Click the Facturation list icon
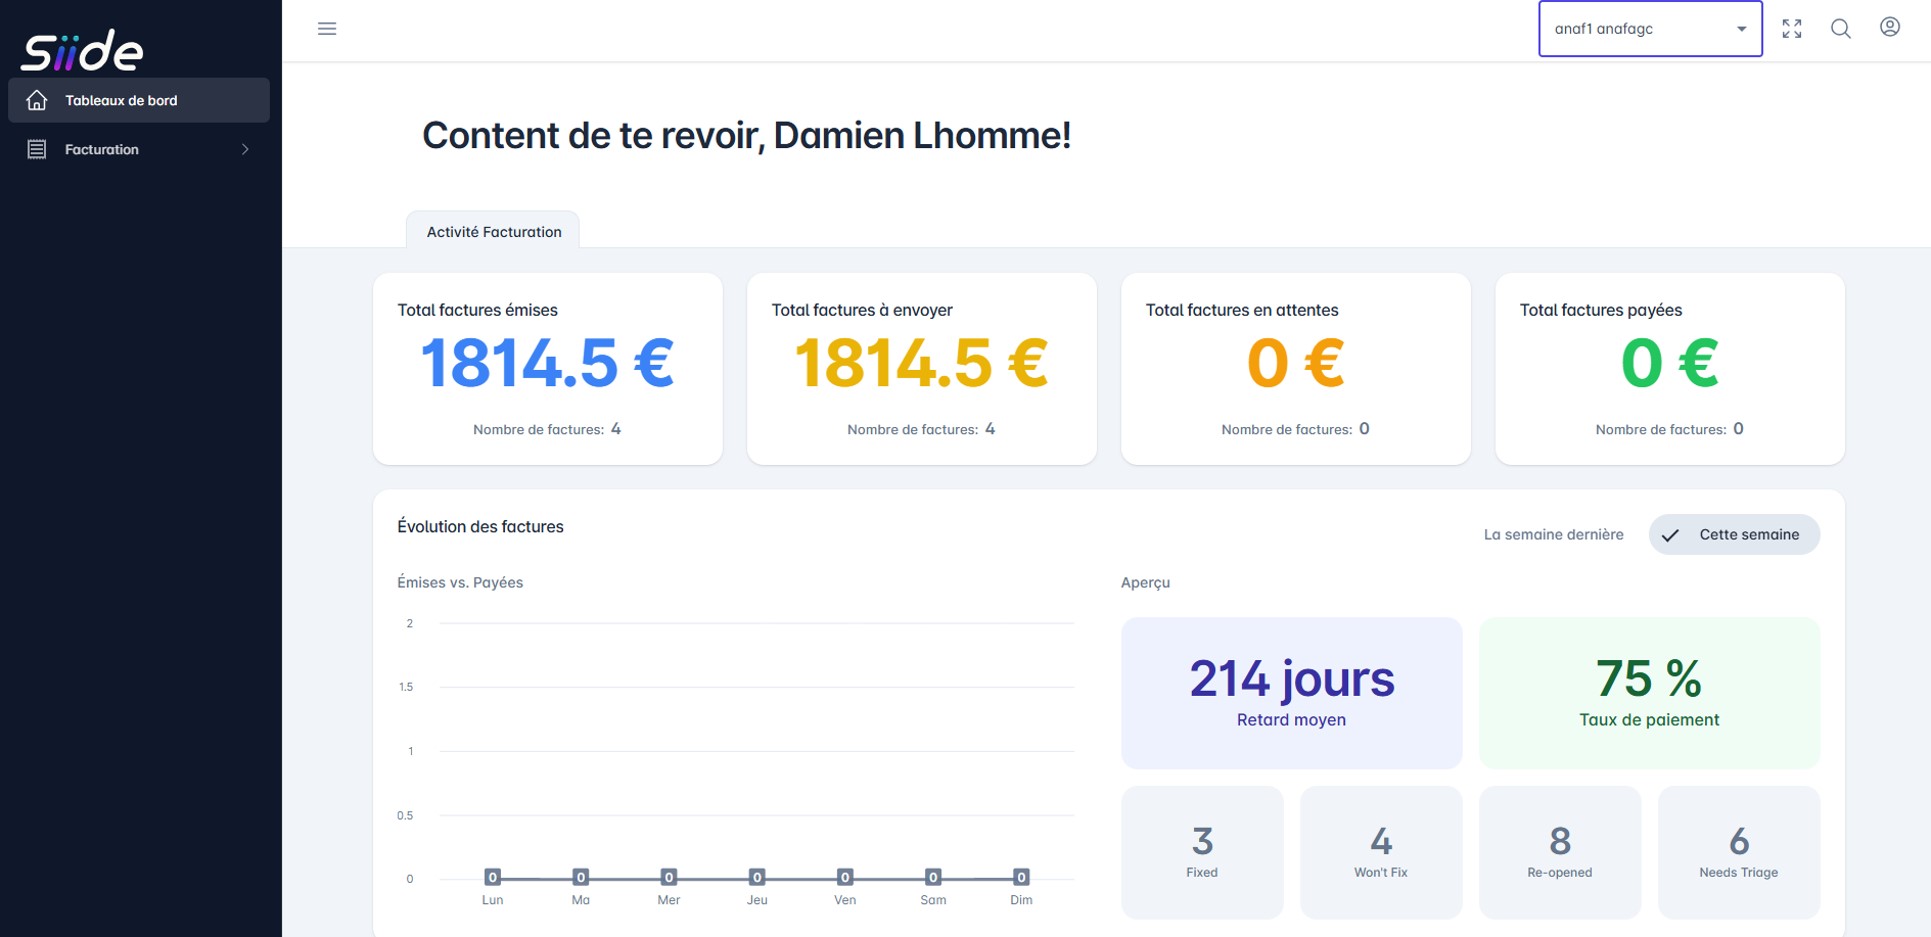1931x937 pixels. tap(37, 149)
